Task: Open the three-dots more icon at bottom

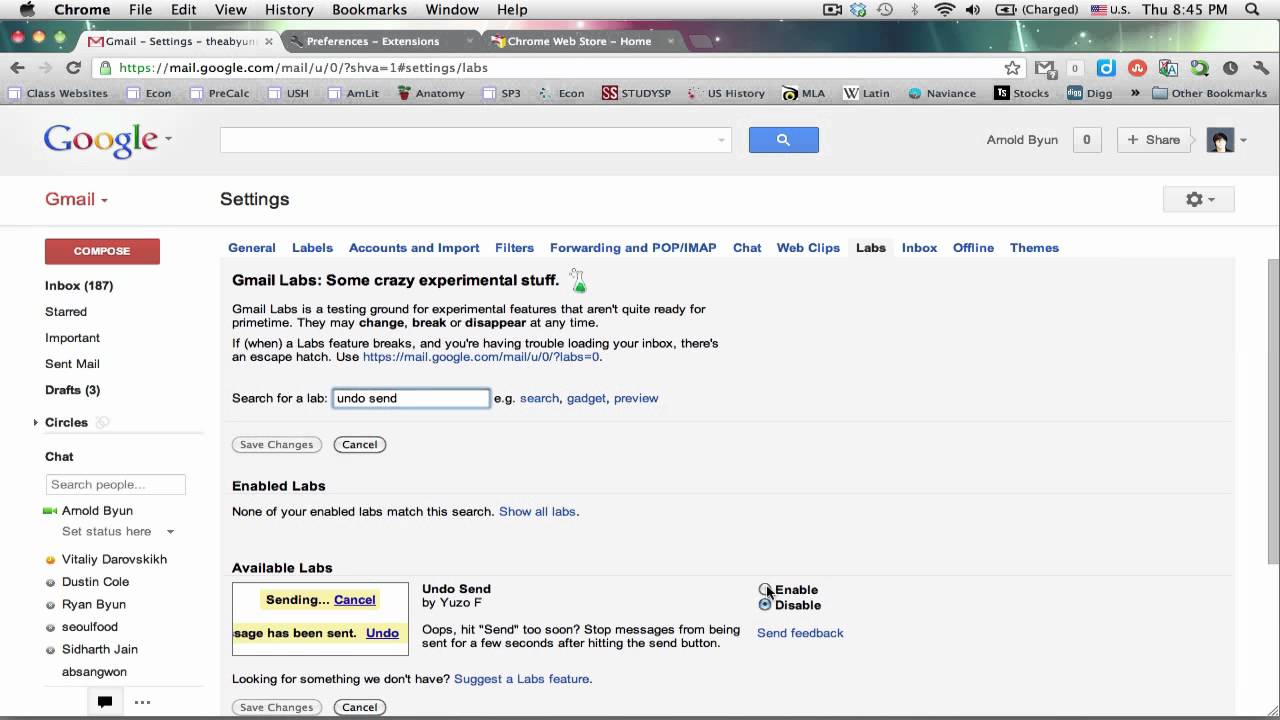Action: click(142, 702)
